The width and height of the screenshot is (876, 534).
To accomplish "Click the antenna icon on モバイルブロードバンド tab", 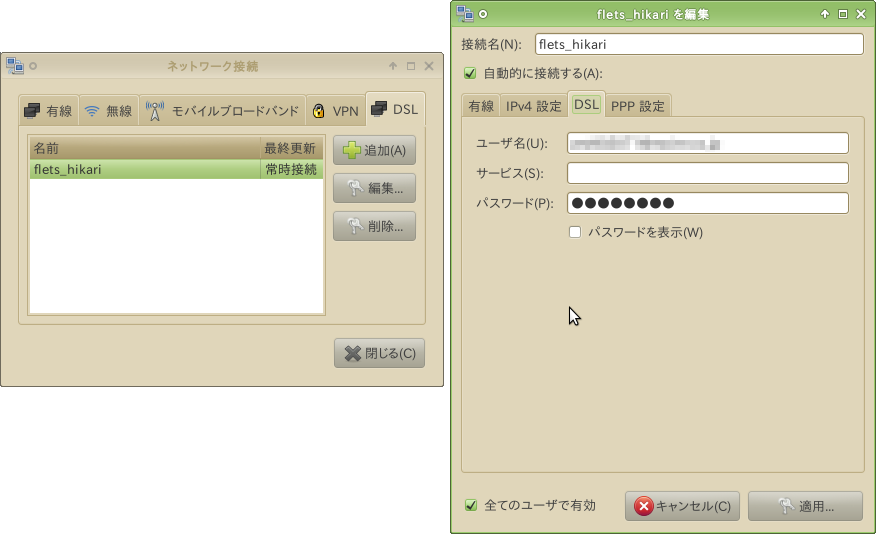I will [155, 111].
